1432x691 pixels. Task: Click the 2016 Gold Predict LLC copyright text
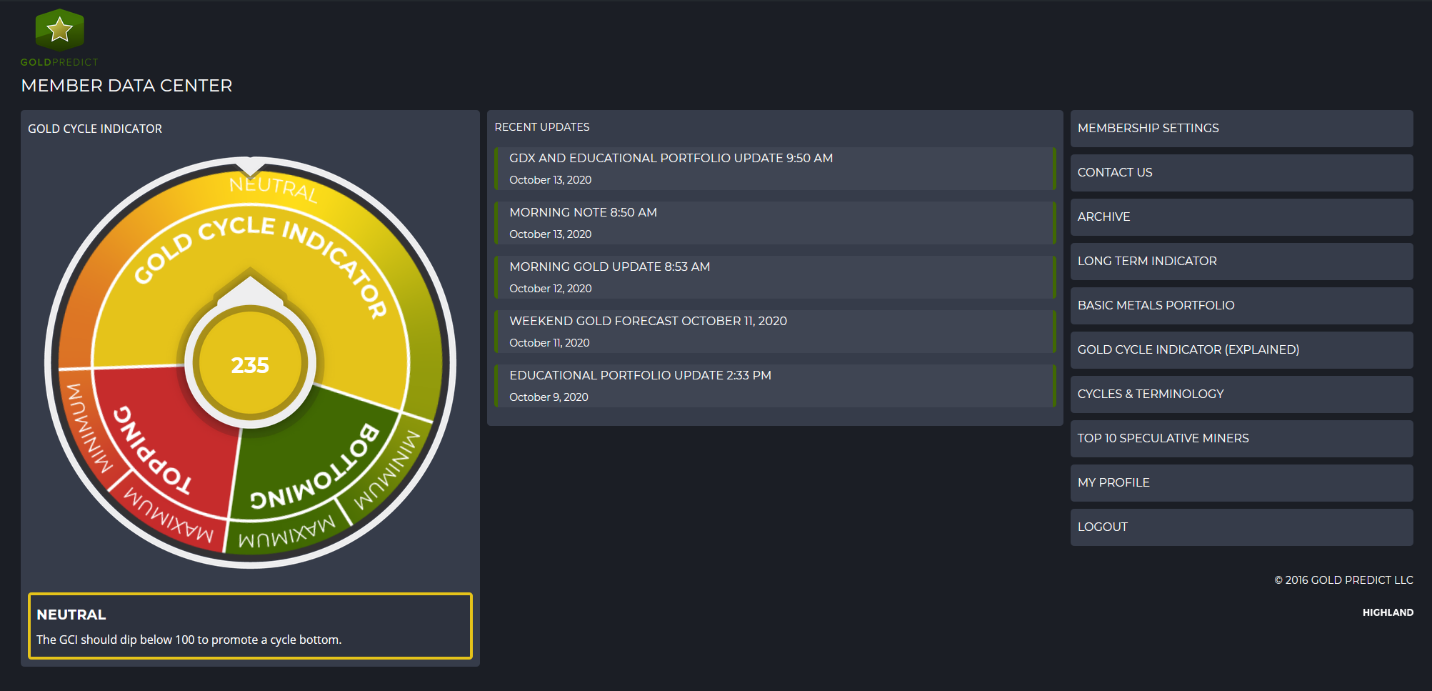(1343, 580)
